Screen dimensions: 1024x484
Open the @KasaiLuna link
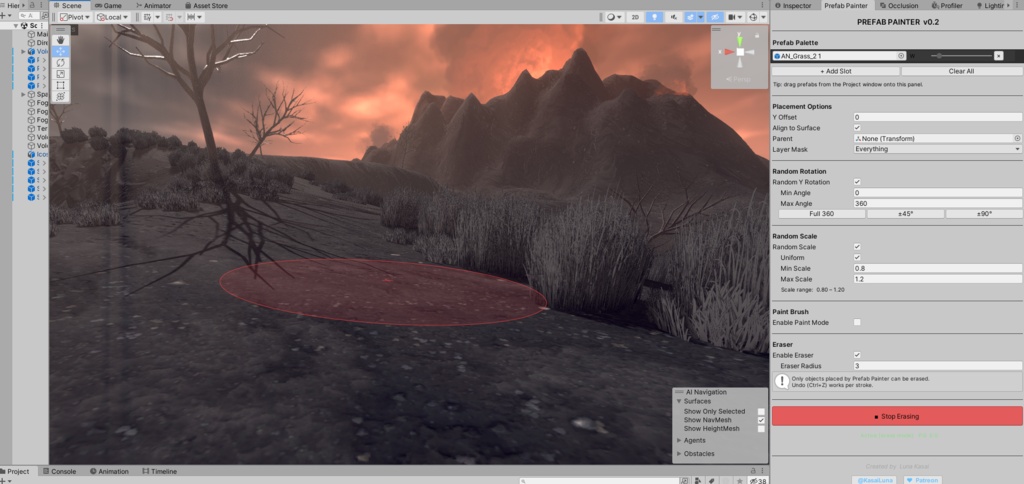coord(876,480)
